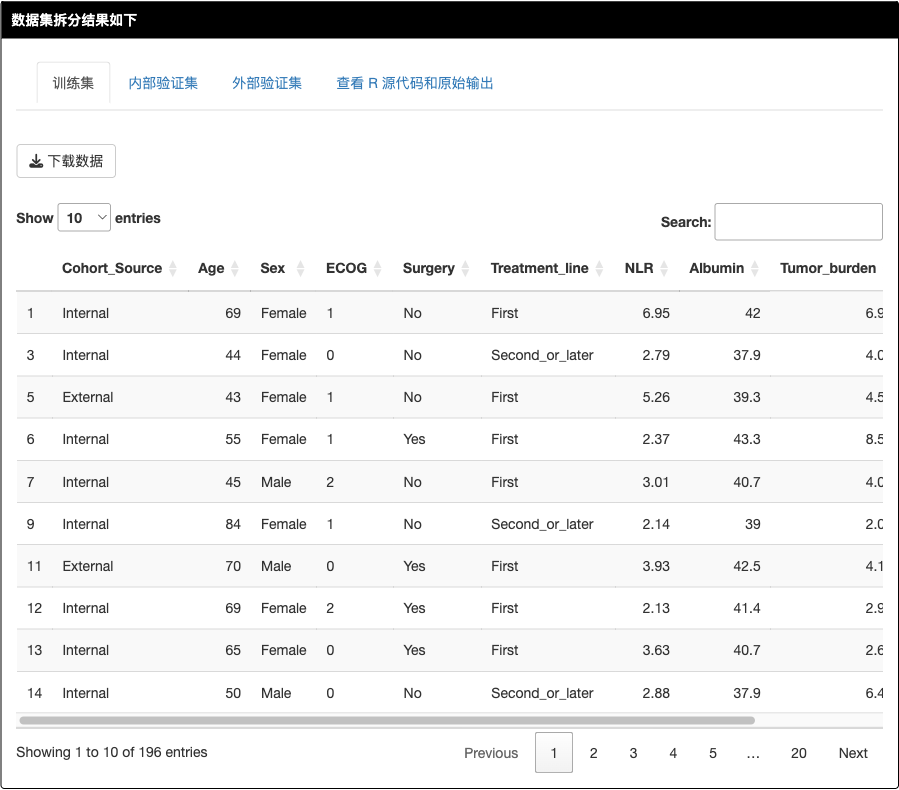This screenshot has width=899, height=790.
Task: Click Age value 55 in row 6
Action: (233, 439)
